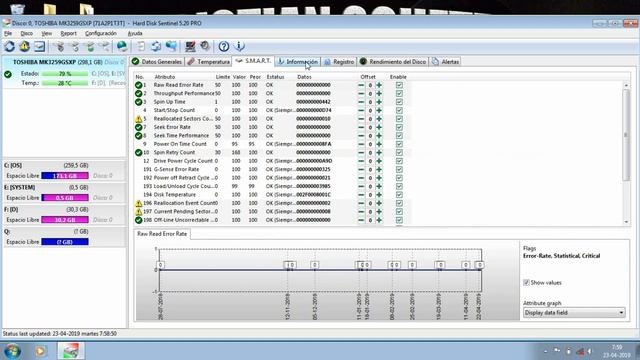Image resolution: width=640 pixels, height=360 pixels.
Task: Open the Attribute graph dropdown
Action: 574,313
